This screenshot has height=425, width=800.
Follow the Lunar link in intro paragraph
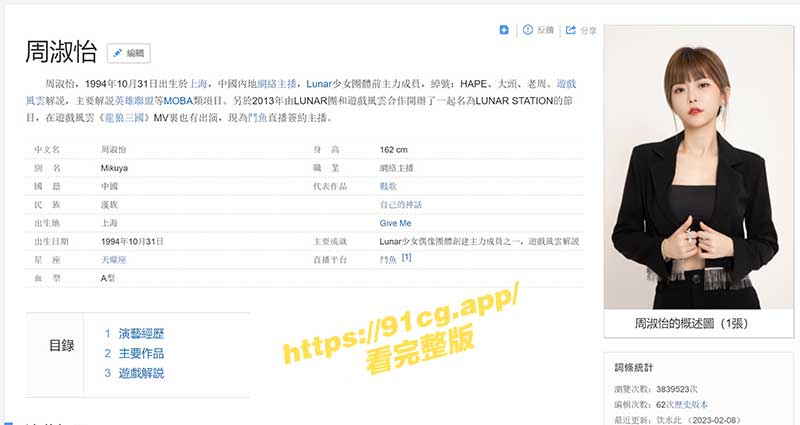(x=319, y=84)
